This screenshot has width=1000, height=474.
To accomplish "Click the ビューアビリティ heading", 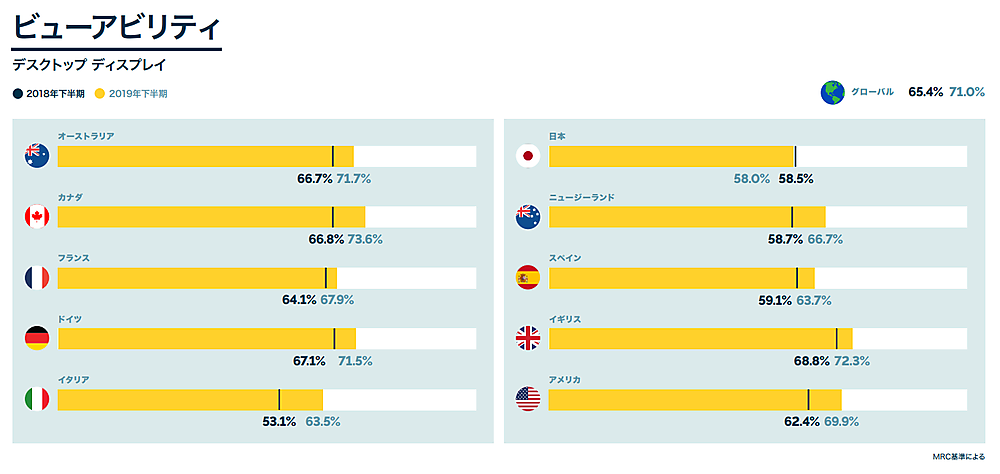I will (116, 28).
